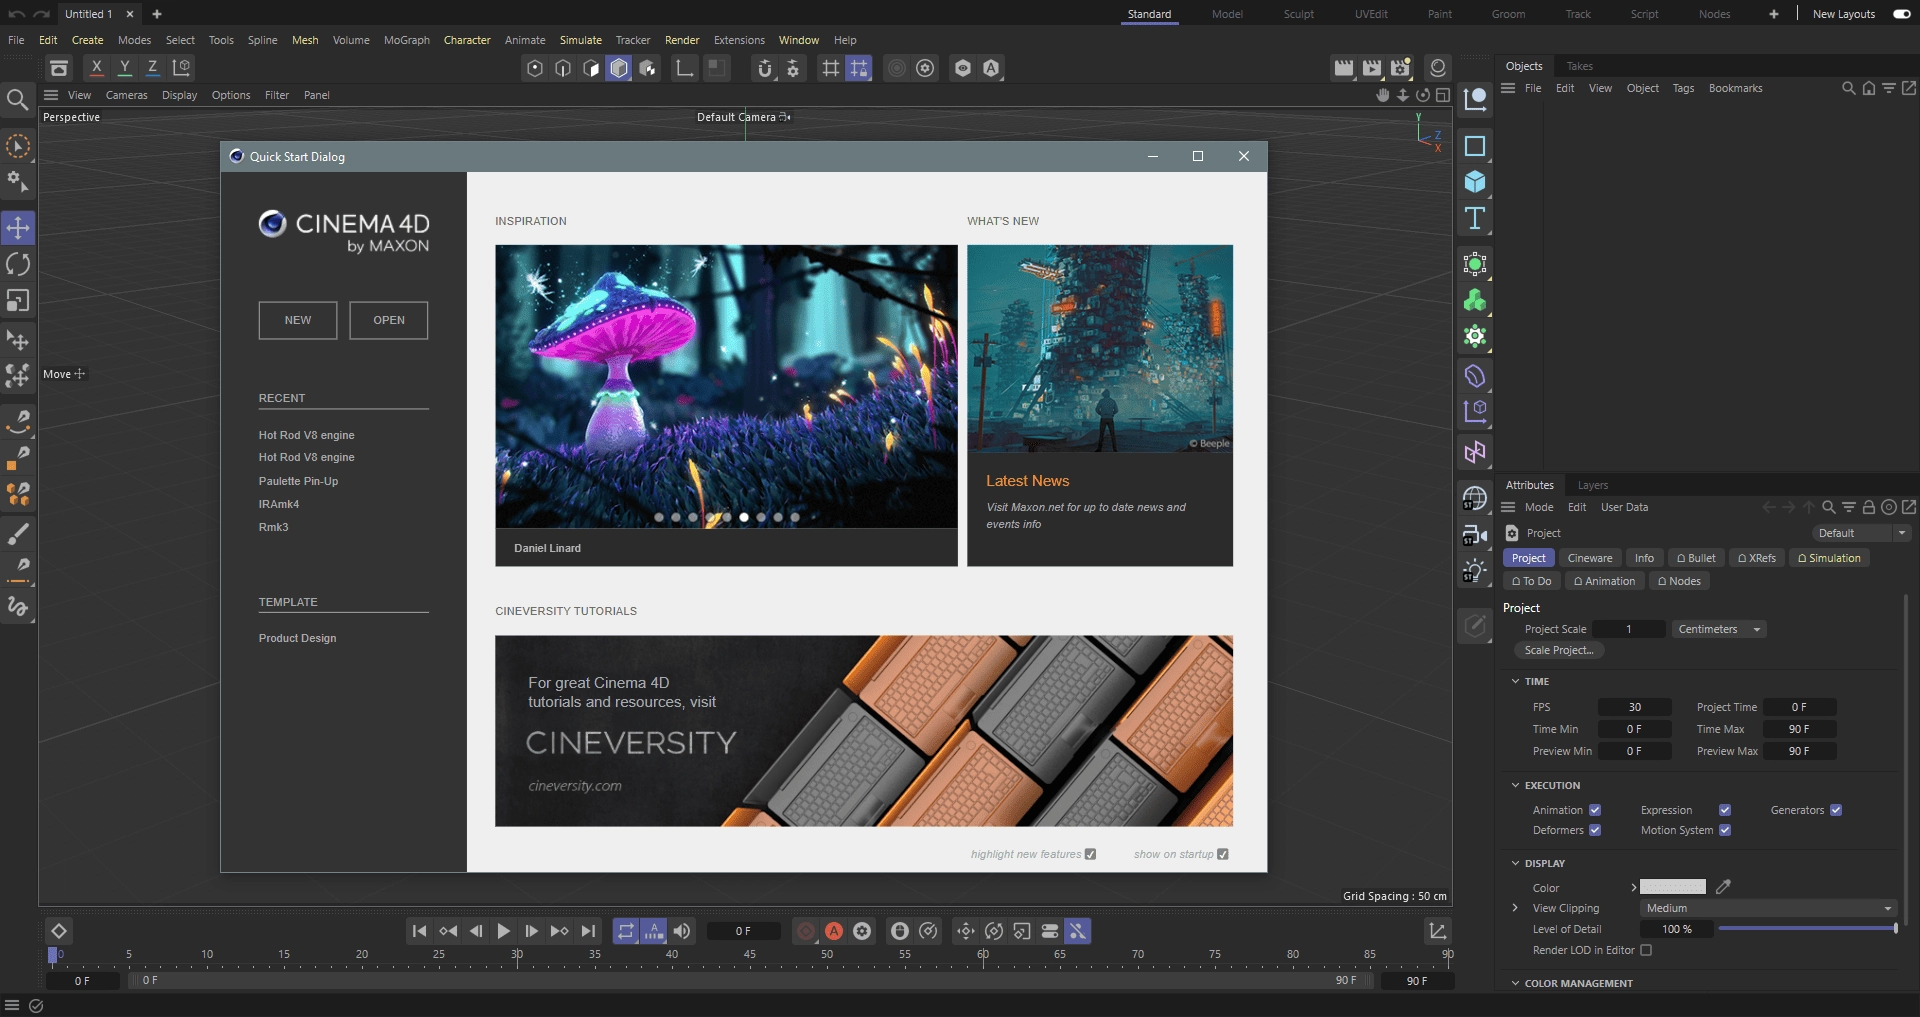Go to start of animation
Screen dimensions: 1920x1017
click(419, 931)
